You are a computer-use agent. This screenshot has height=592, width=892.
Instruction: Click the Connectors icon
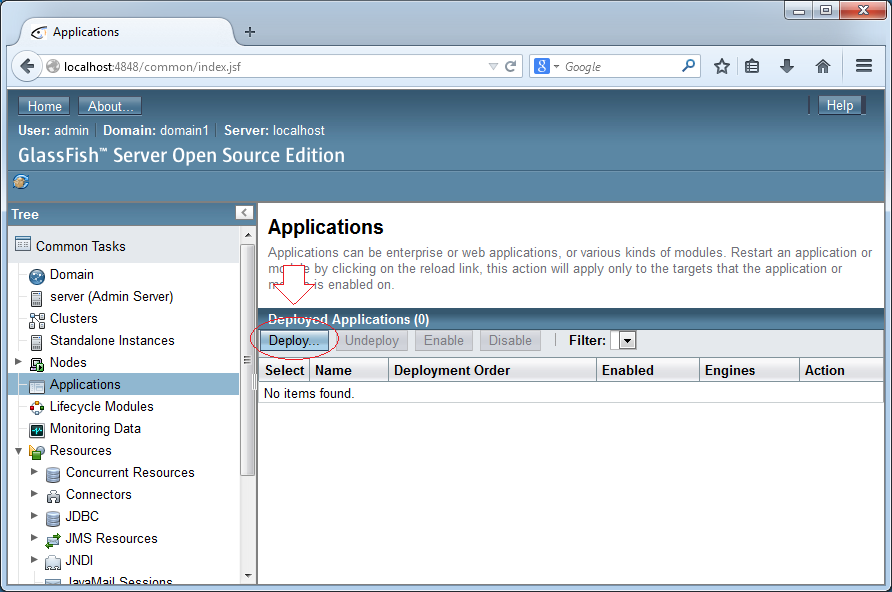[53, 496]
